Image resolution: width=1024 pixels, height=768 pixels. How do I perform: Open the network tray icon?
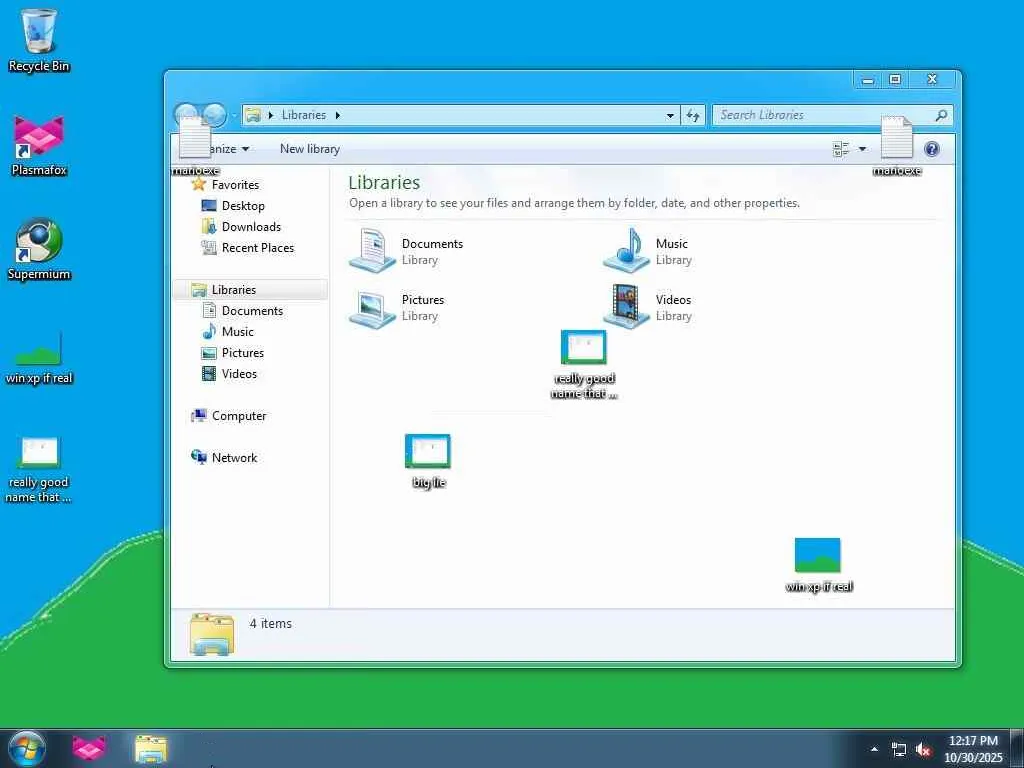click(x=899, y=750)
